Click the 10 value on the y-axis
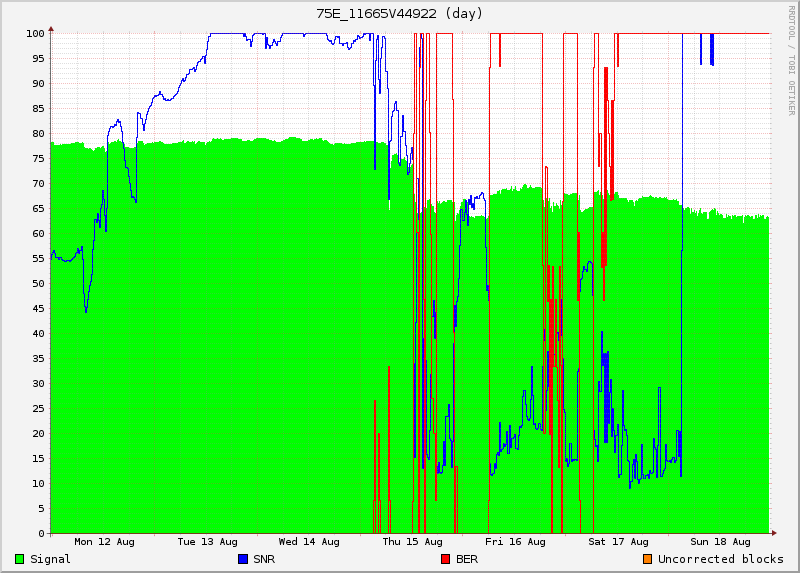The height and width of the screenshot is (573, 800). 38,484
